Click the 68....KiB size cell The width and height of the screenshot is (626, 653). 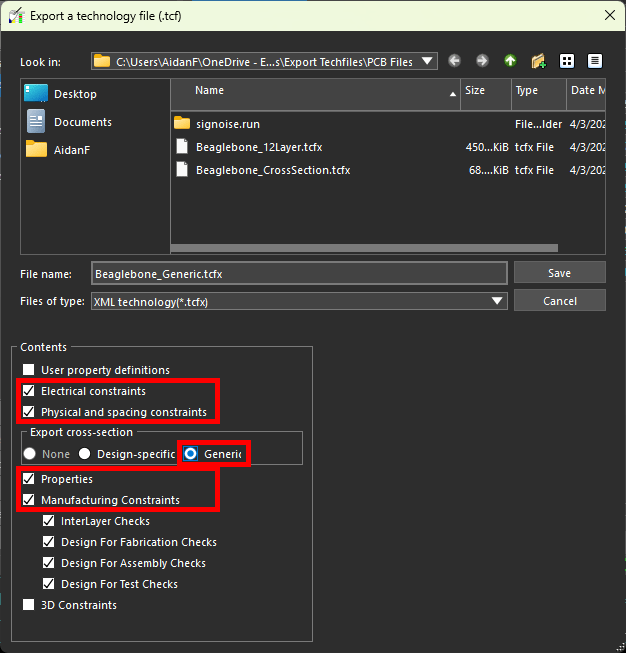click(488, 170)
